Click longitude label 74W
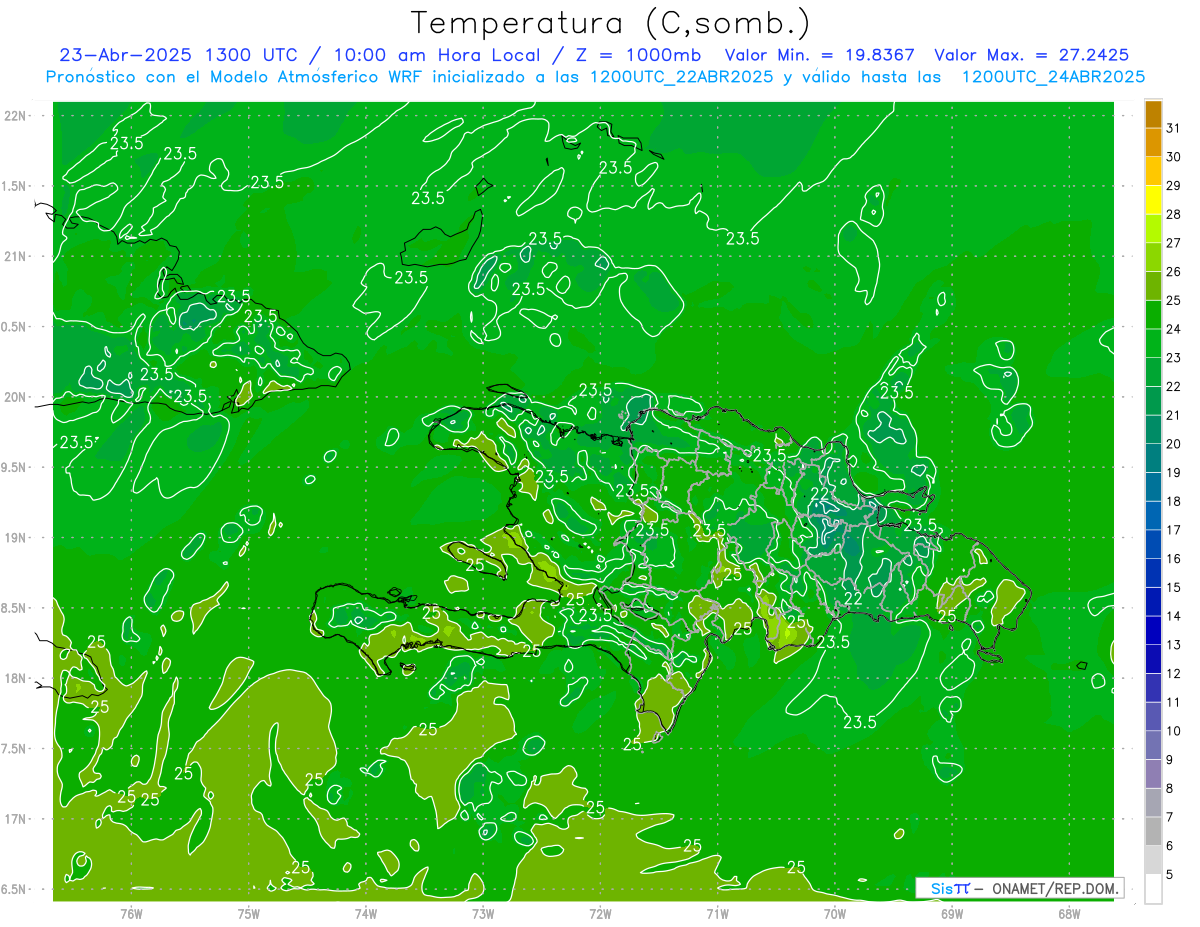1200x927 pixels. (366, 913)
